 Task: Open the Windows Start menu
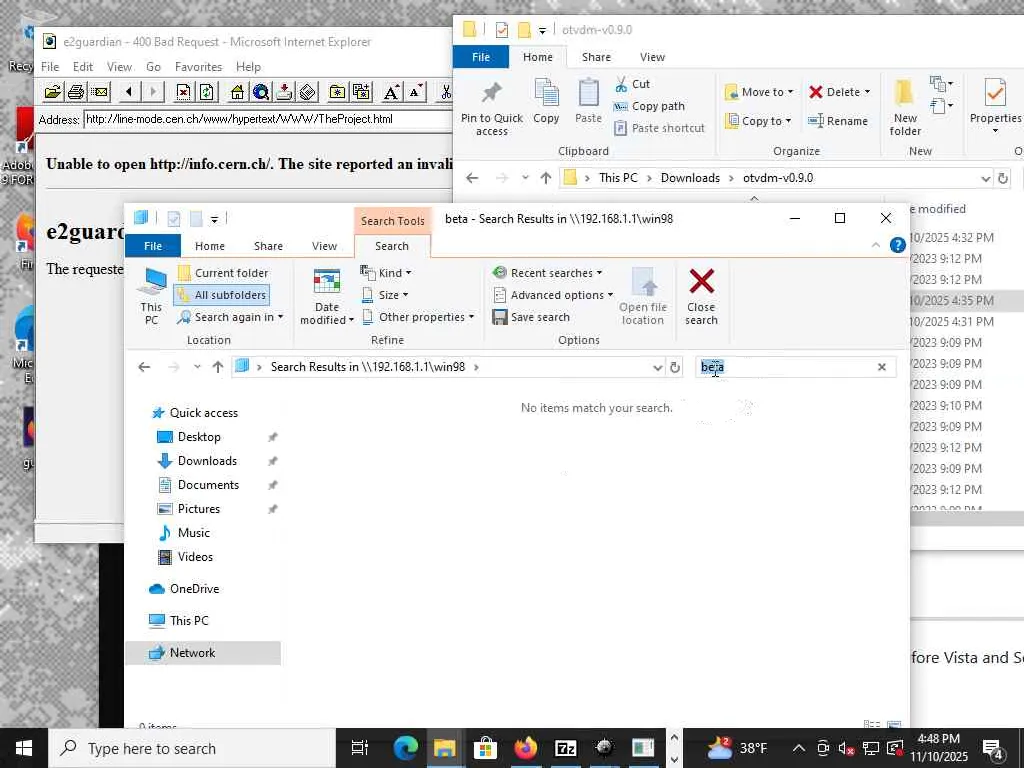[x=24, y=748]
